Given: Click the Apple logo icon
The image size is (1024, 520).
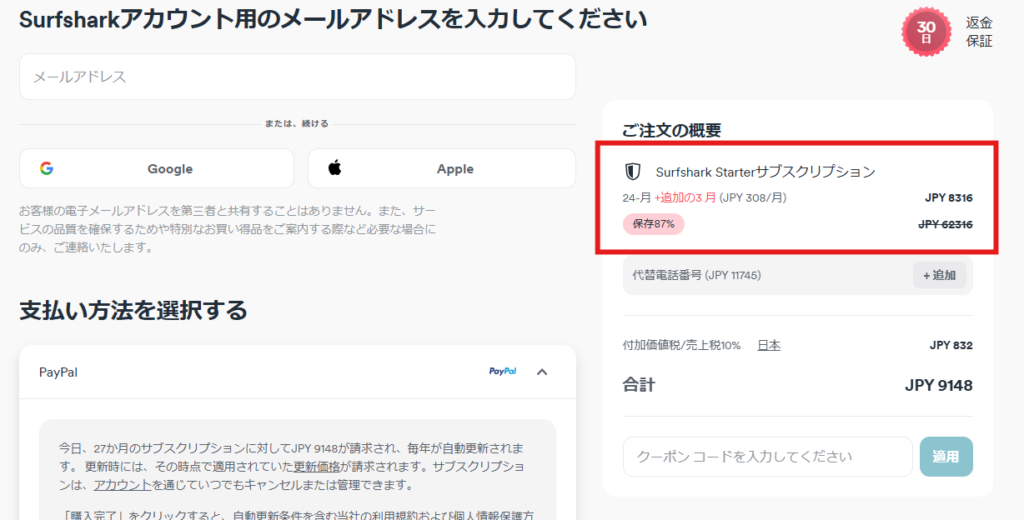Looking at the screenshot, I should pos(335,169).
